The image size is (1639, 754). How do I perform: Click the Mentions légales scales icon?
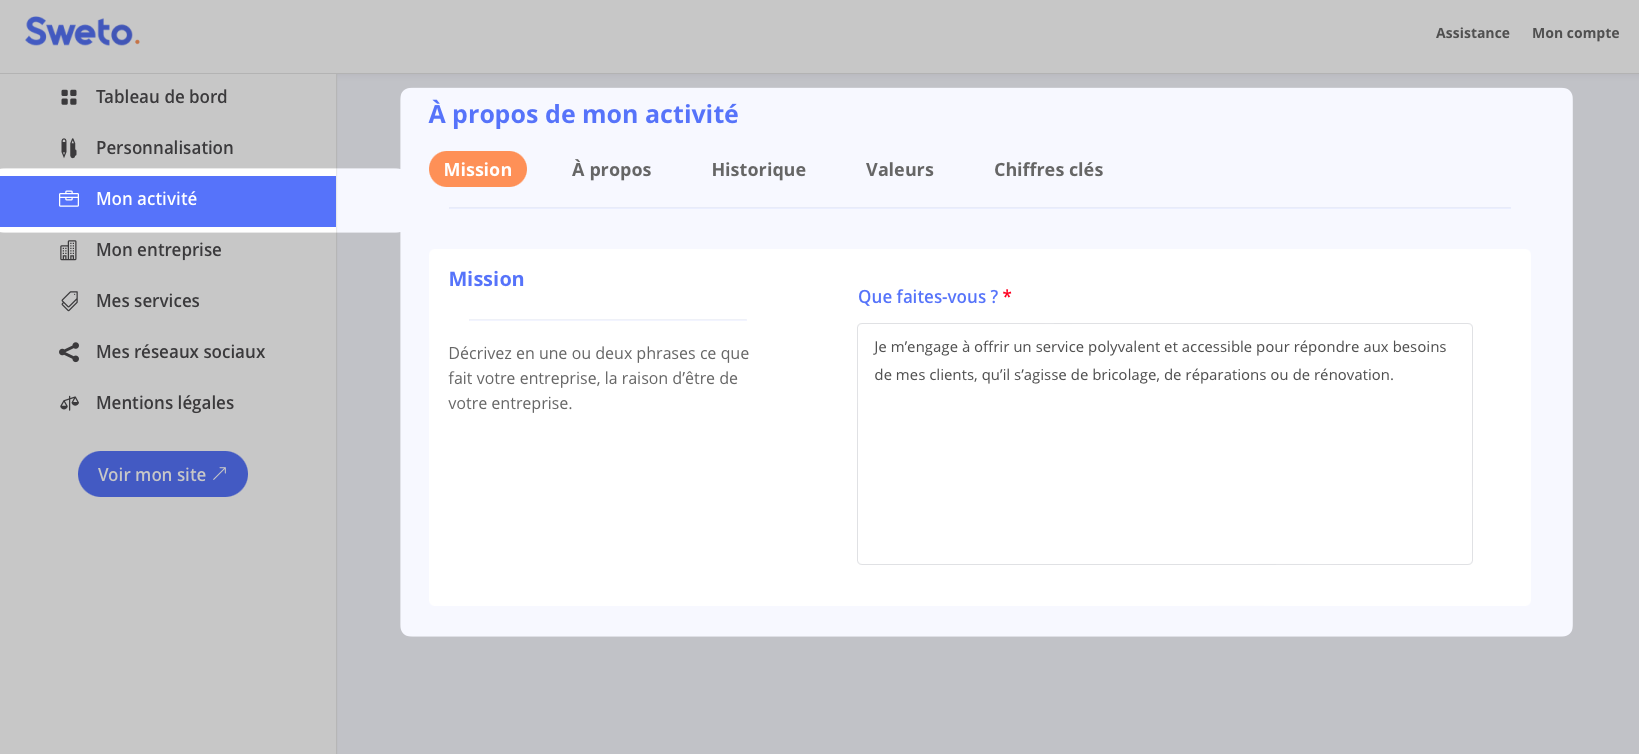[x=69, y=403]
